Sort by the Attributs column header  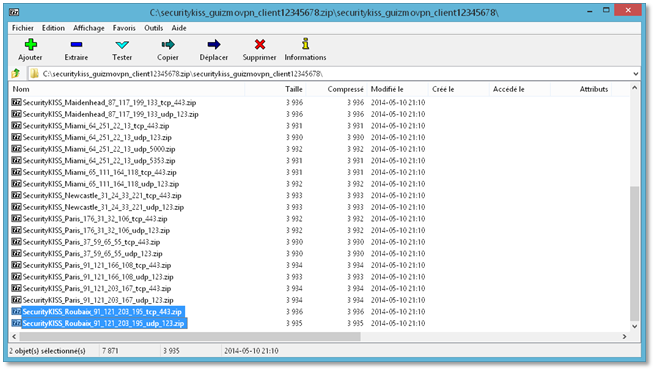[581, 89]
